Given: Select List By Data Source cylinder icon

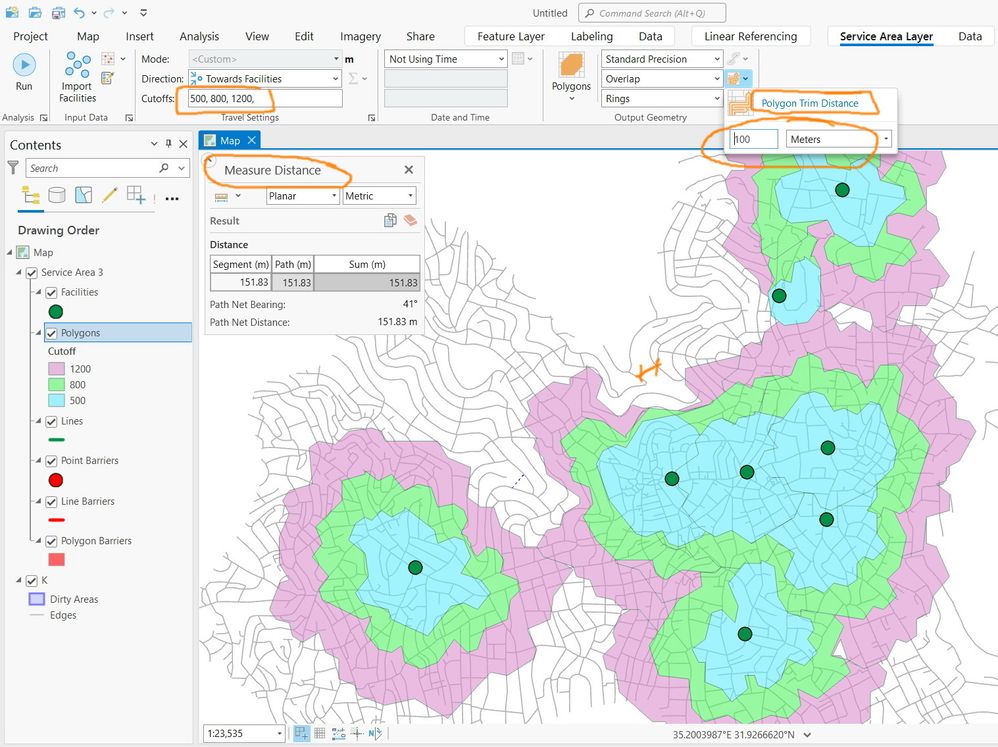Looking at the screenshot, I should 57,195.
